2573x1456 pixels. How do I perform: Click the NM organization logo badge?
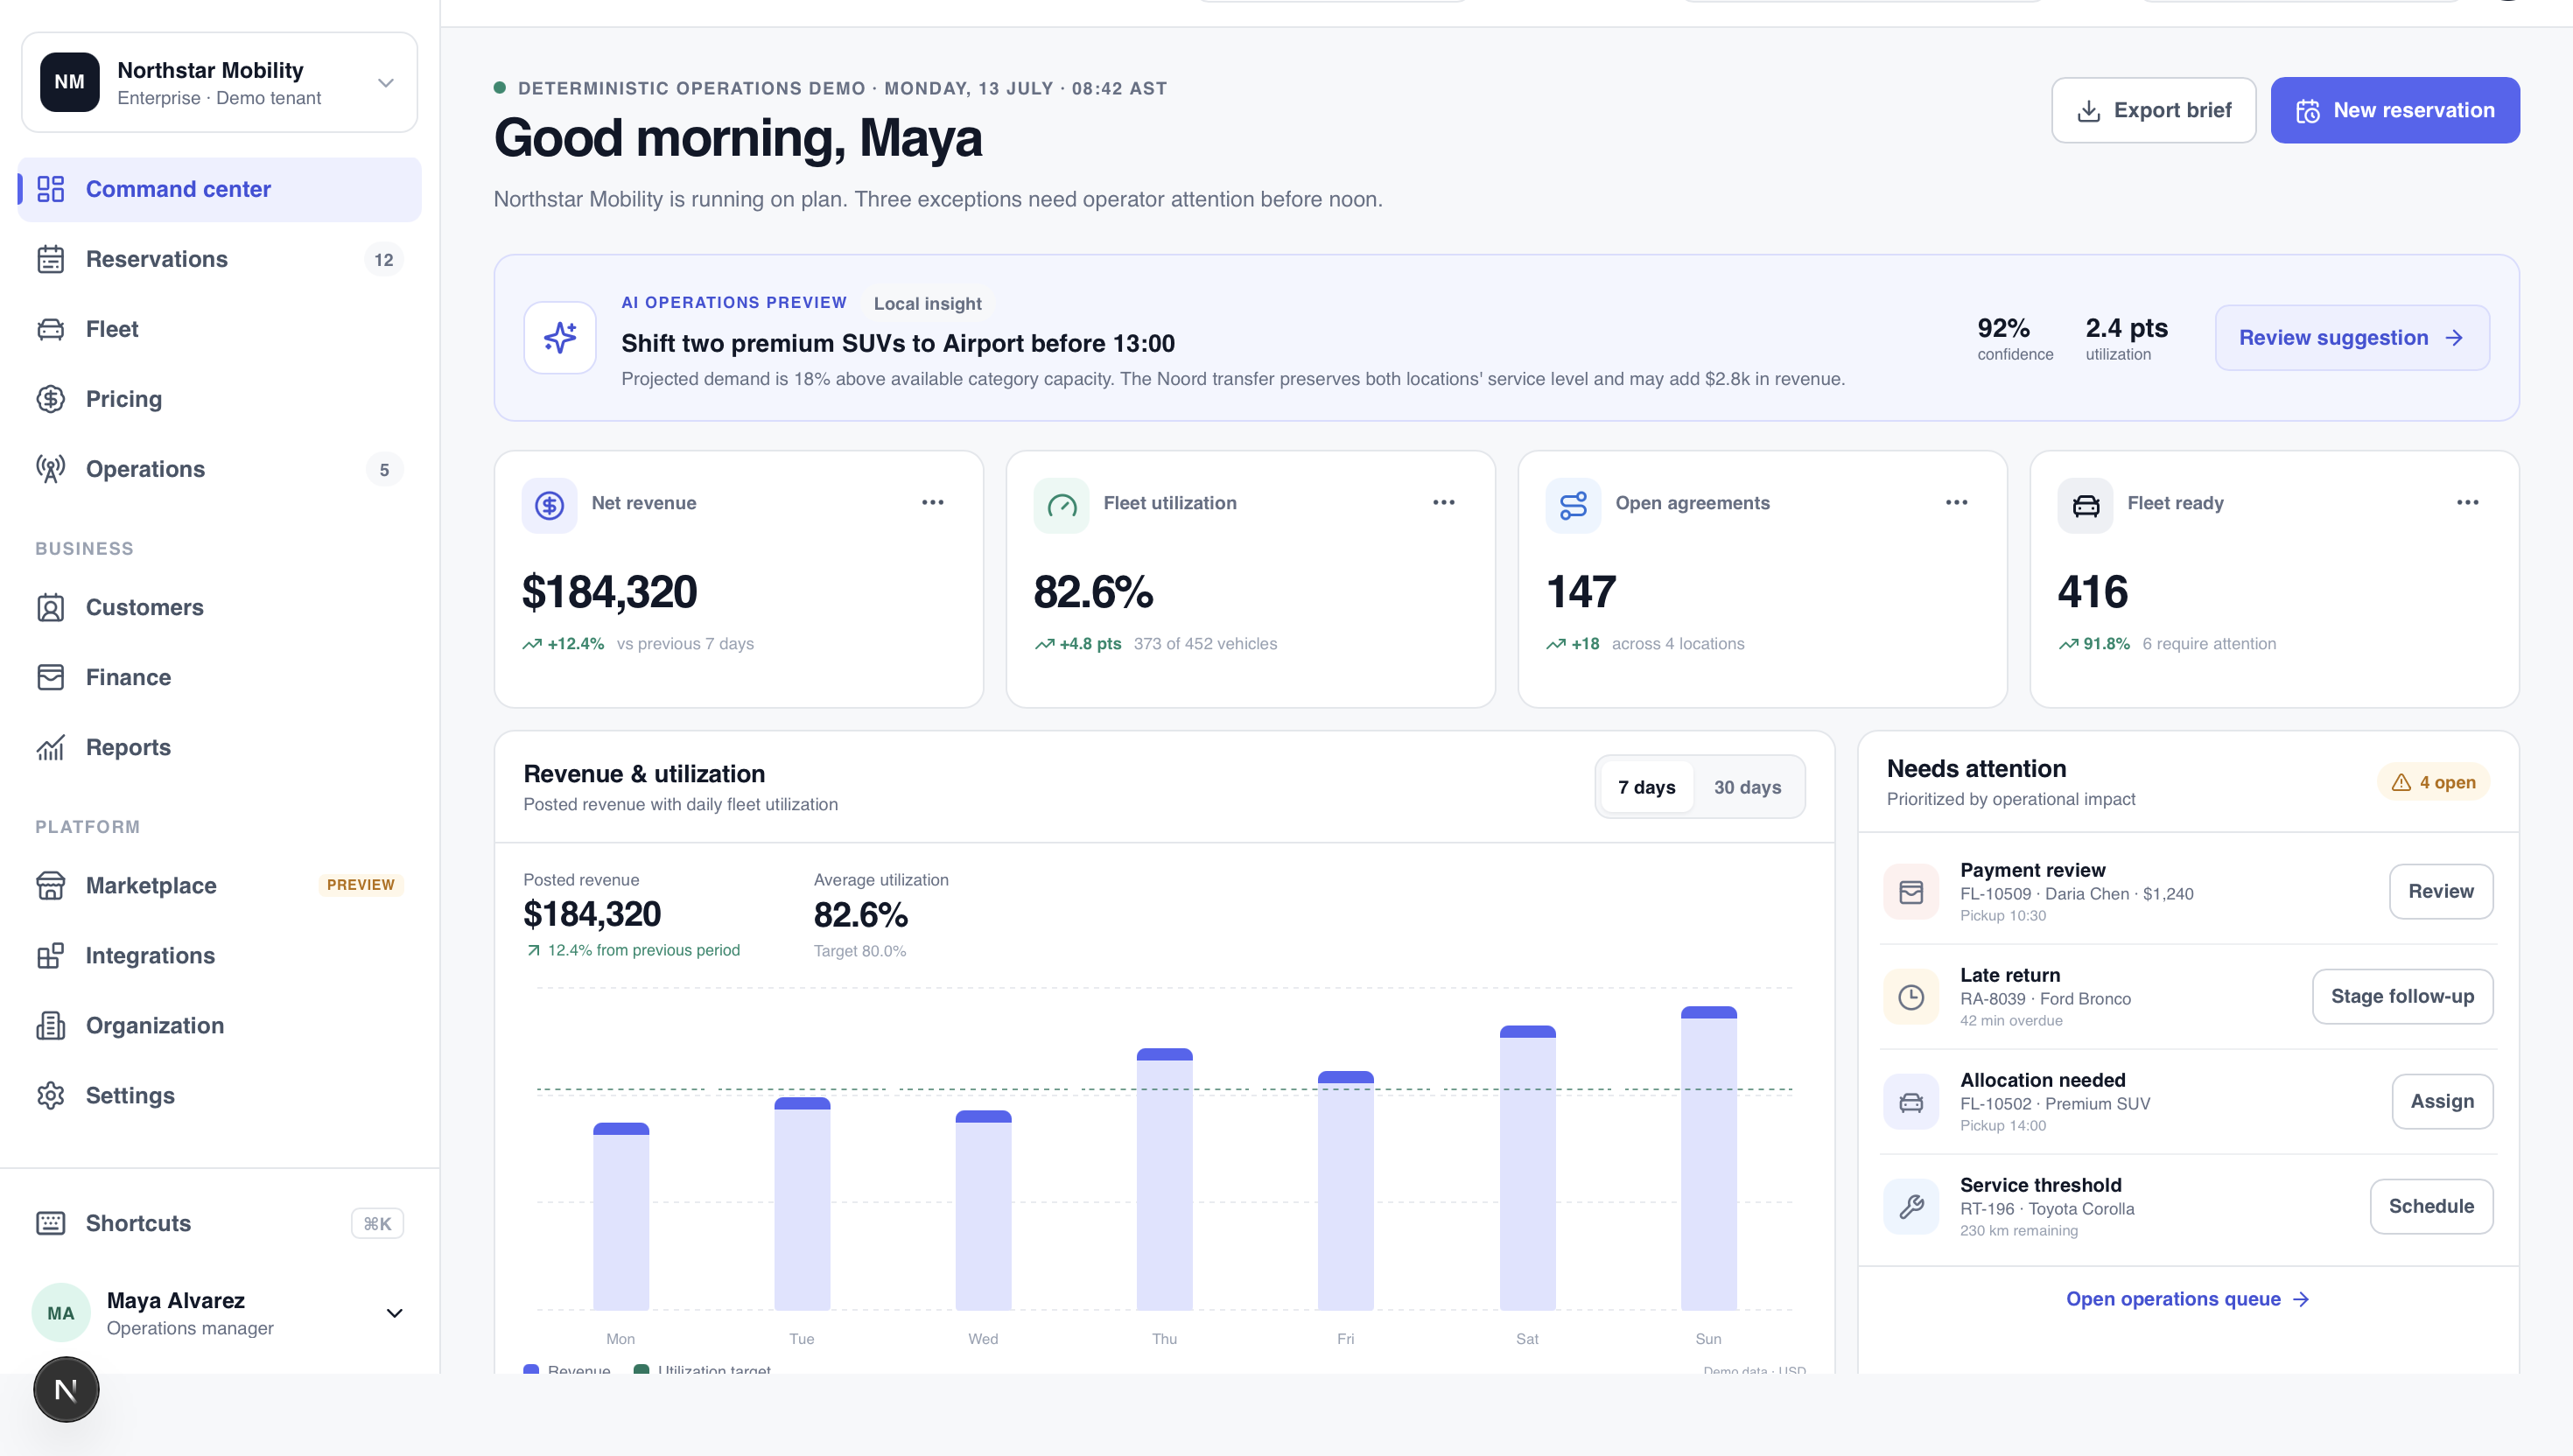pos(69,82)
